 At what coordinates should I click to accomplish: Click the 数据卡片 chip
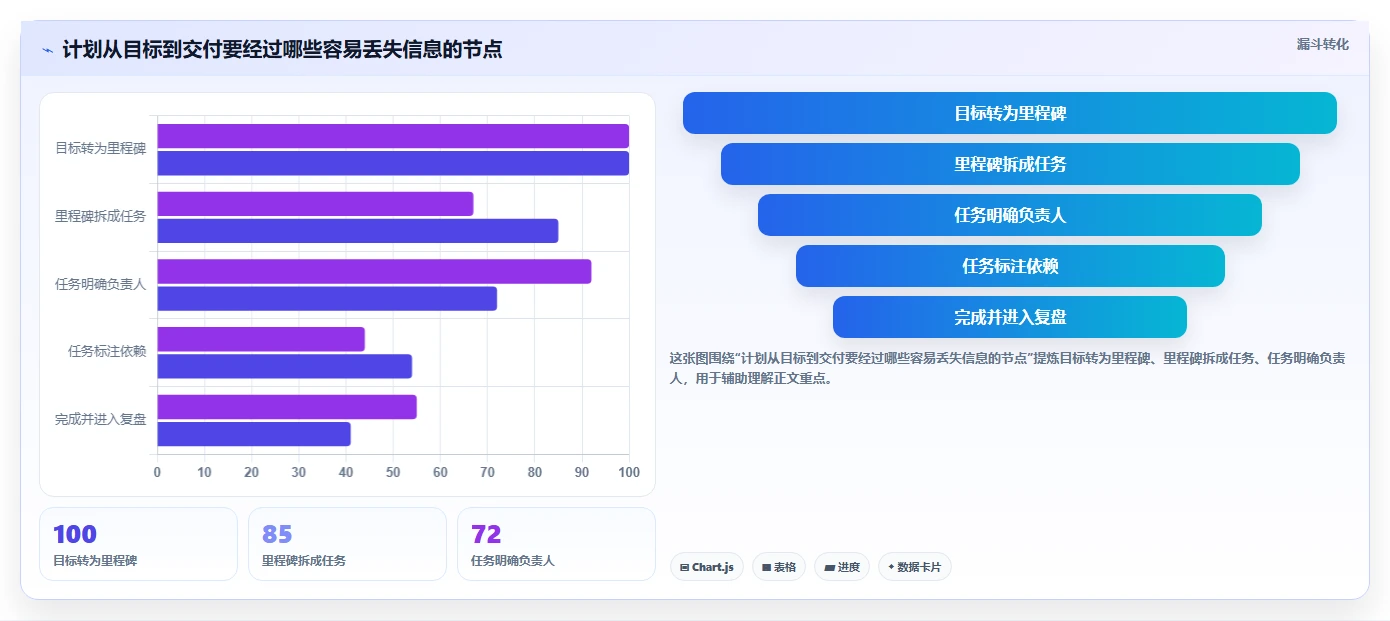(x=915, y=567)
